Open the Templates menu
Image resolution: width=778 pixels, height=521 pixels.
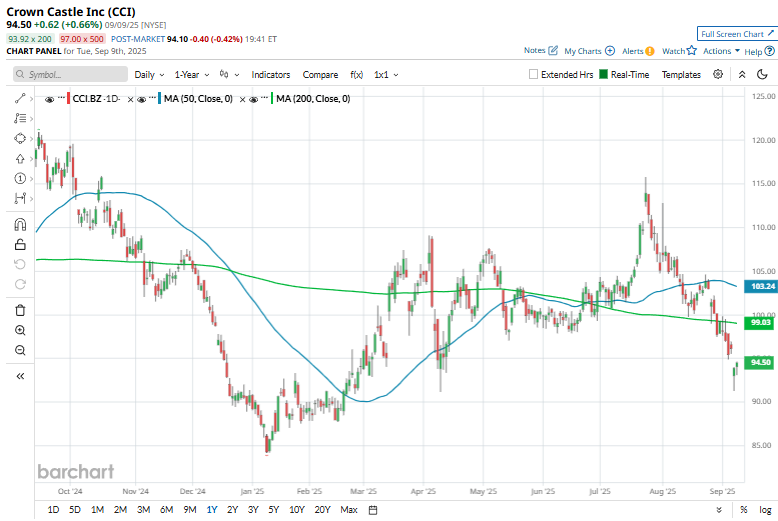pos(681,74)
